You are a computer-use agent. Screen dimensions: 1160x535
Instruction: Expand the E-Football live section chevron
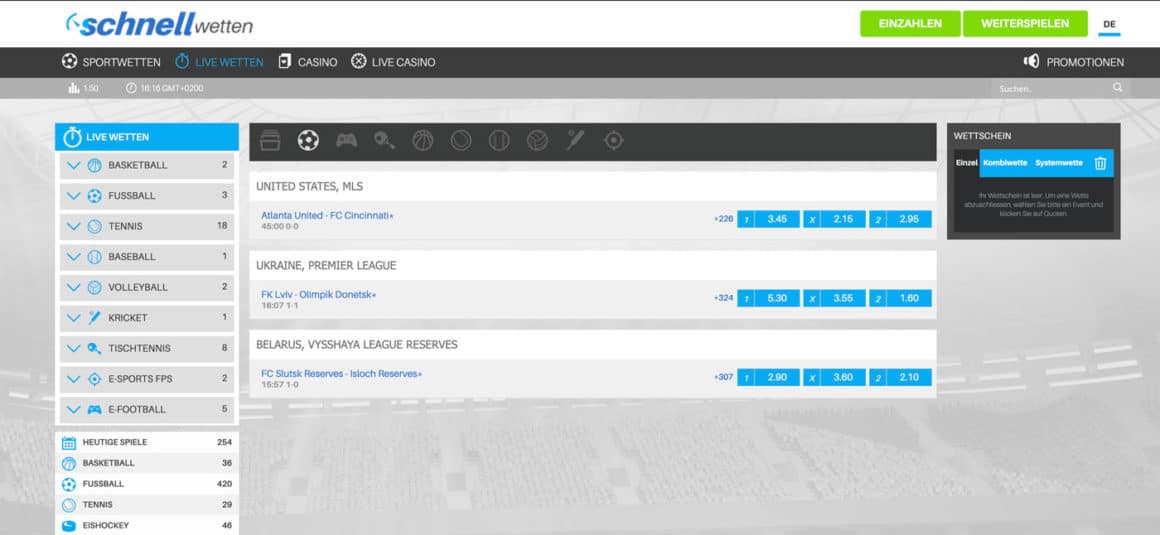(x=73, y=409)
